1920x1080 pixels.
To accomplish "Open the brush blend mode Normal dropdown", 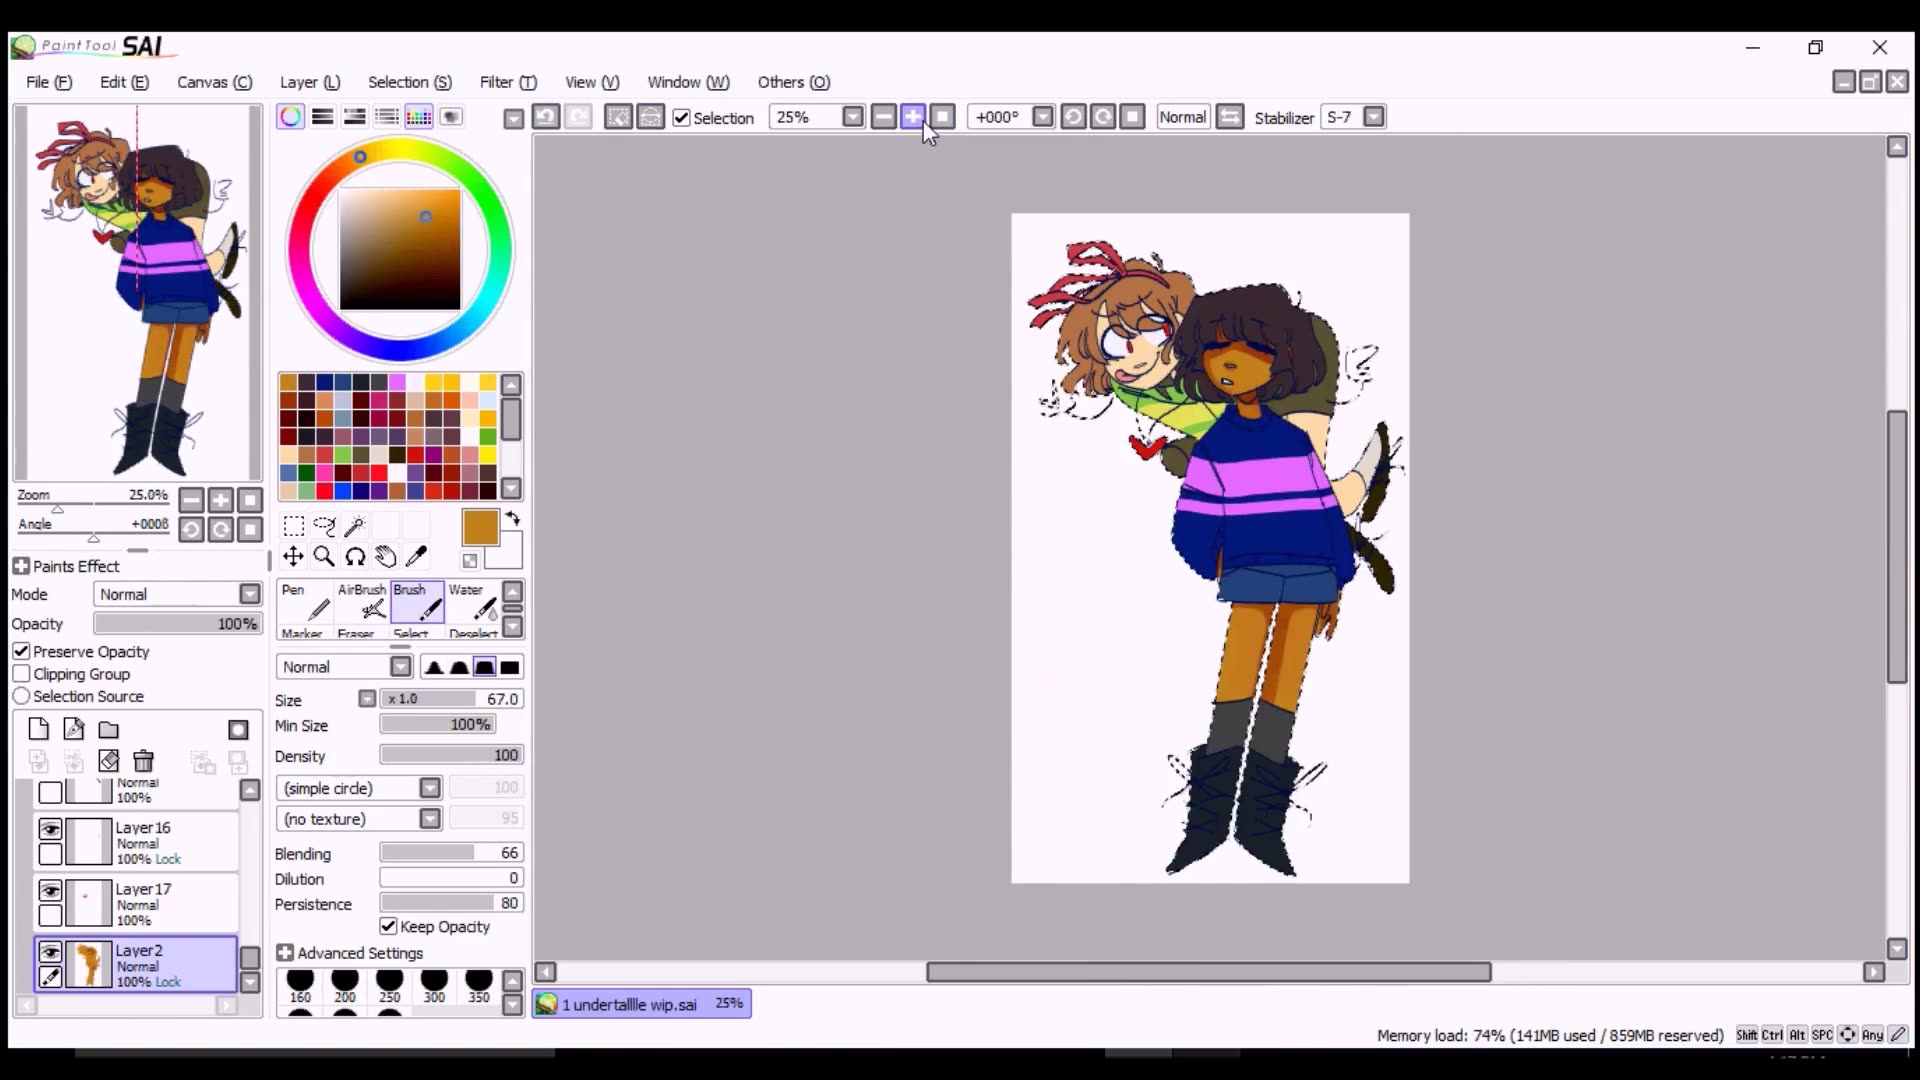I will click(400, 667).
